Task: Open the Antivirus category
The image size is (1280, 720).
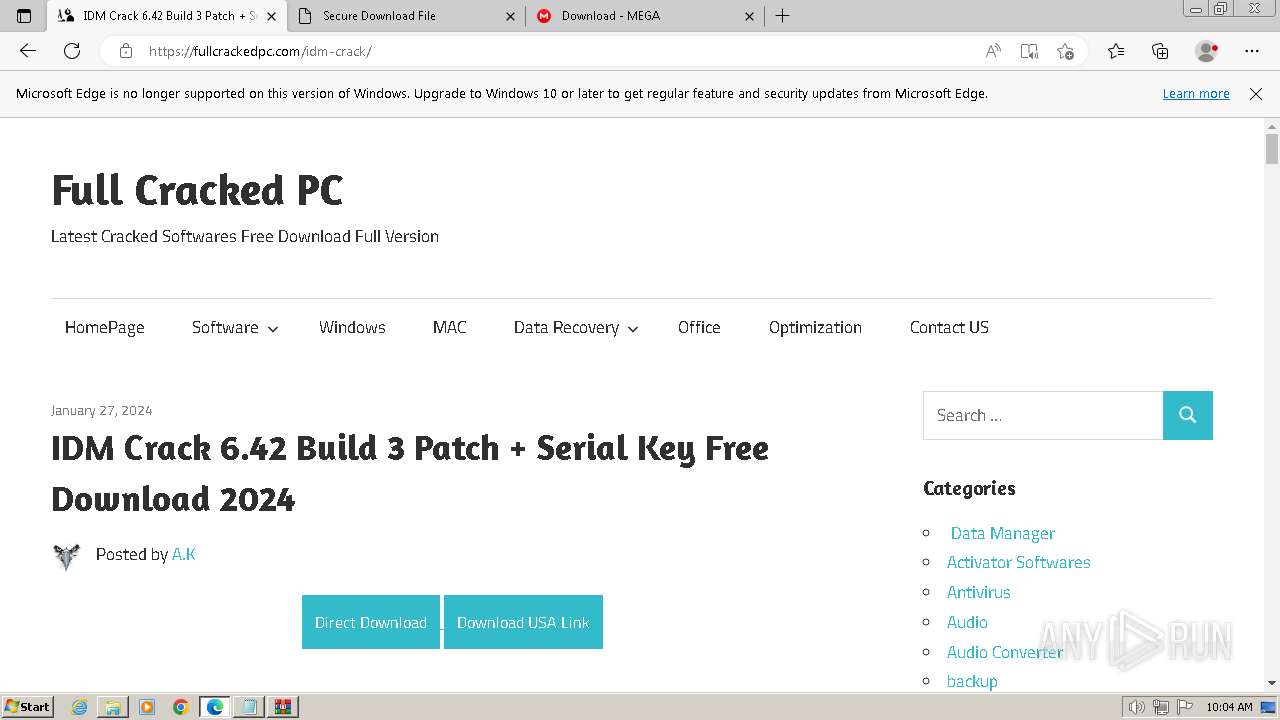Action: click(x=978, y=592)
